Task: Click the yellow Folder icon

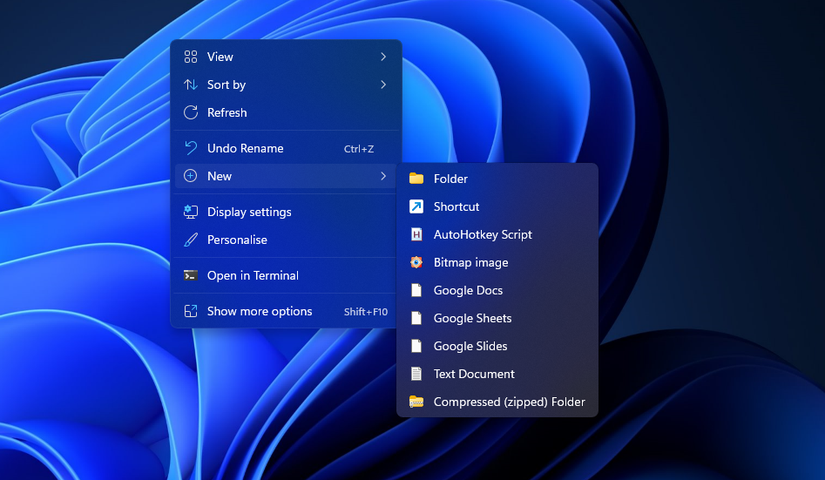Action: click(x=416, y=178)
